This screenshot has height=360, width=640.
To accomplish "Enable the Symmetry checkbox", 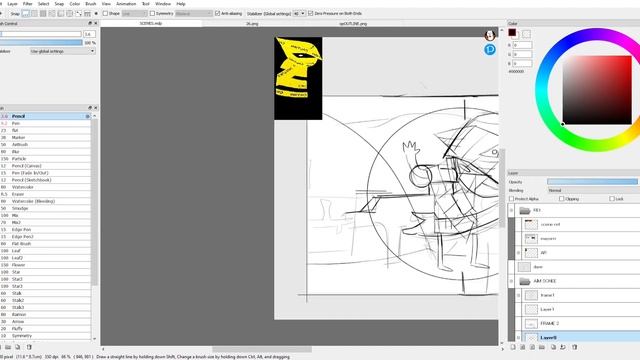I will coord(152,13).
